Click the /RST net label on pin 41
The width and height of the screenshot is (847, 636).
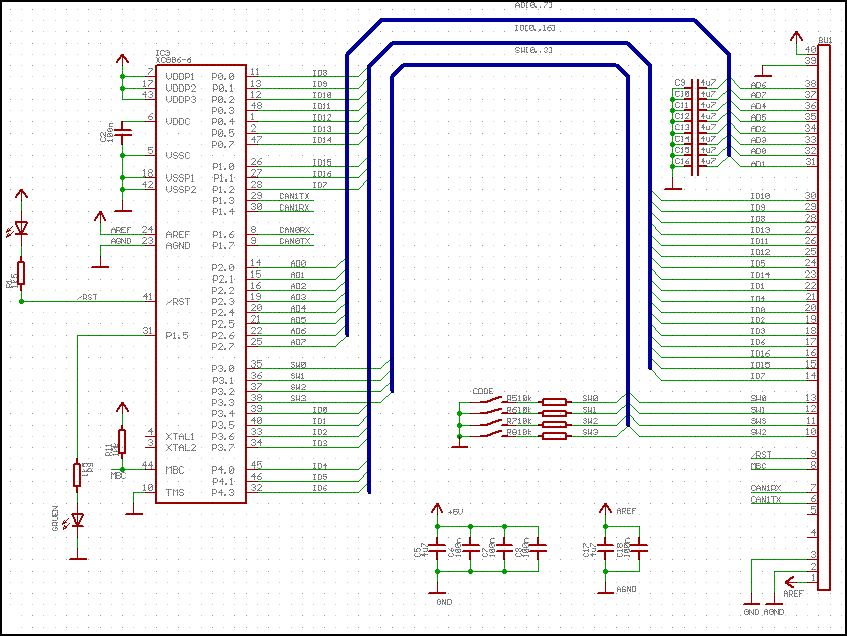(87, 297)
